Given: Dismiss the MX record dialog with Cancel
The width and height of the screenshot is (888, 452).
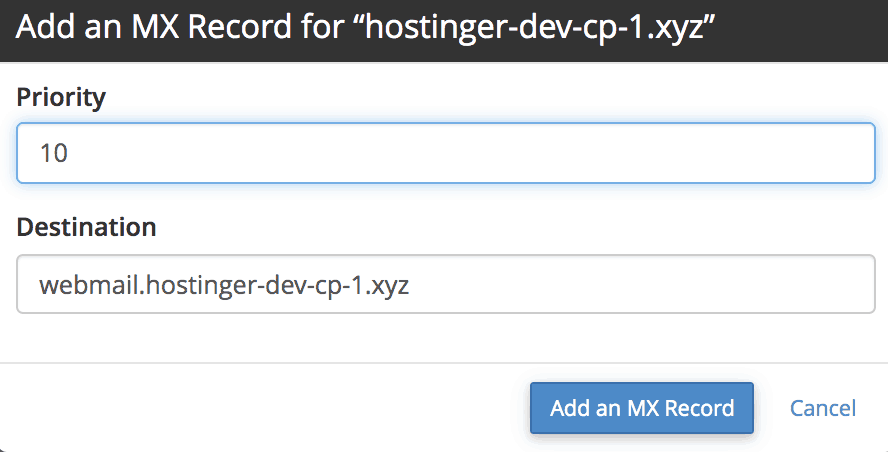Looking at the screenshot, I should (822, 408).
